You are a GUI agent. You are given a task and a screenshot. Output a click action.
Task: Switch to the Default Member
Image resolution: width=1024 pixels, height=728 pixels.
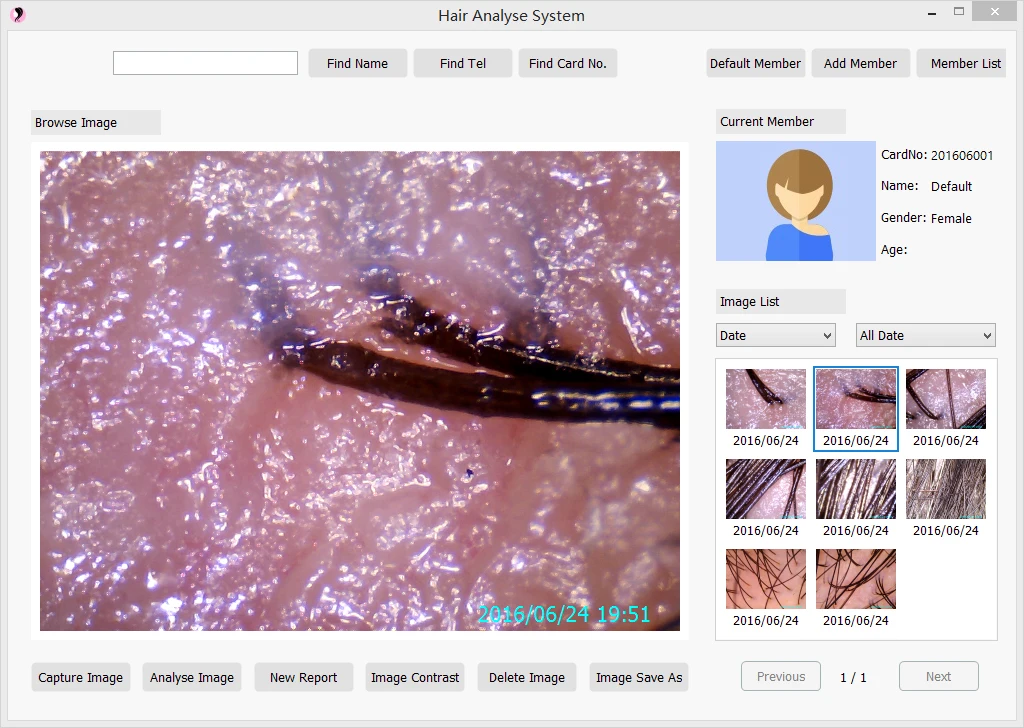click(755, 63)
